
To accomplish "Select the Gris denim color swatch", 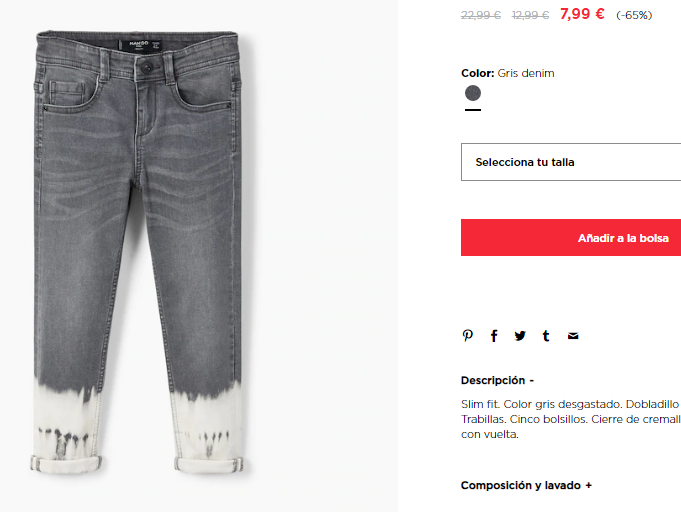I will (473, 93).
